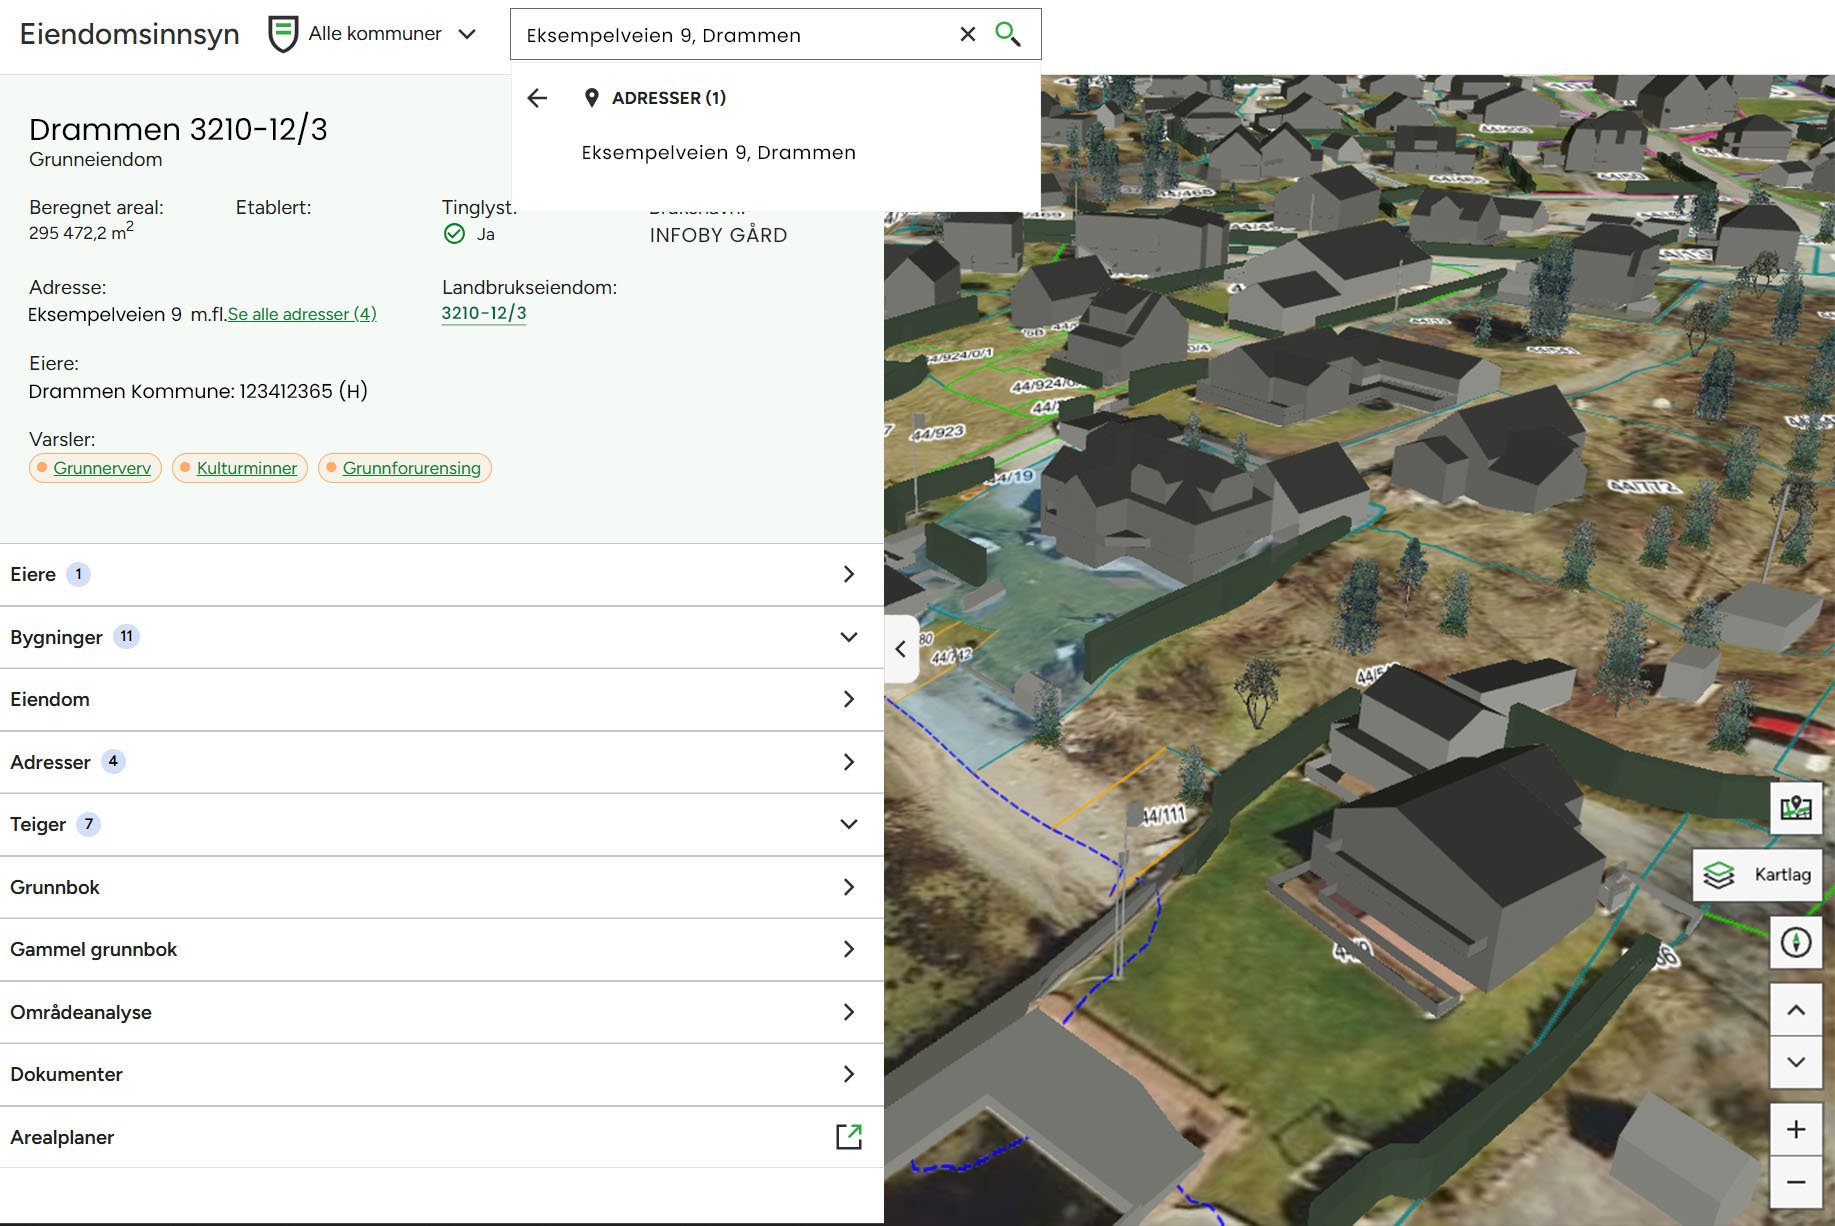This screenshot has width=1835, height=1226.
Task: Open Arealplaner external link icon
Action: tap(849, 1137)
